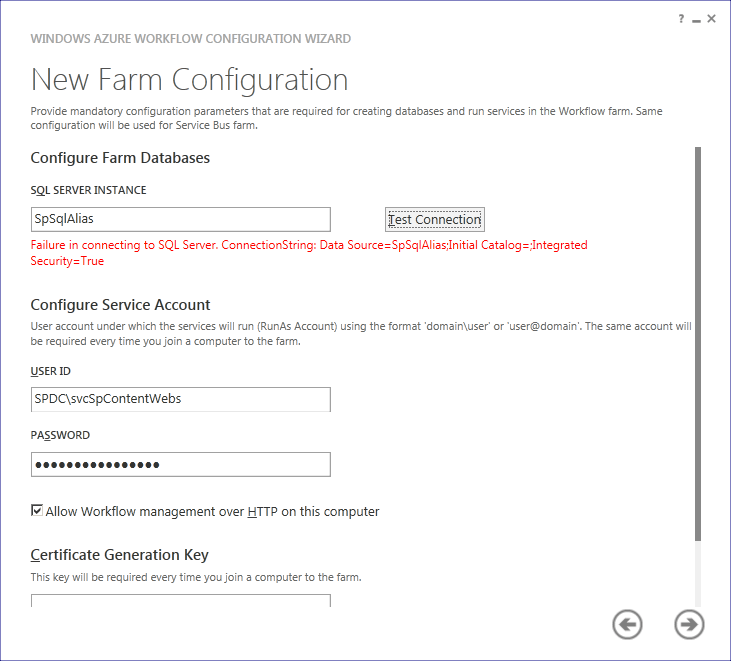Screen dimensions: 731x661
Task: Click the SQL SERVER INSTANCE label
Action: (88, 190)
